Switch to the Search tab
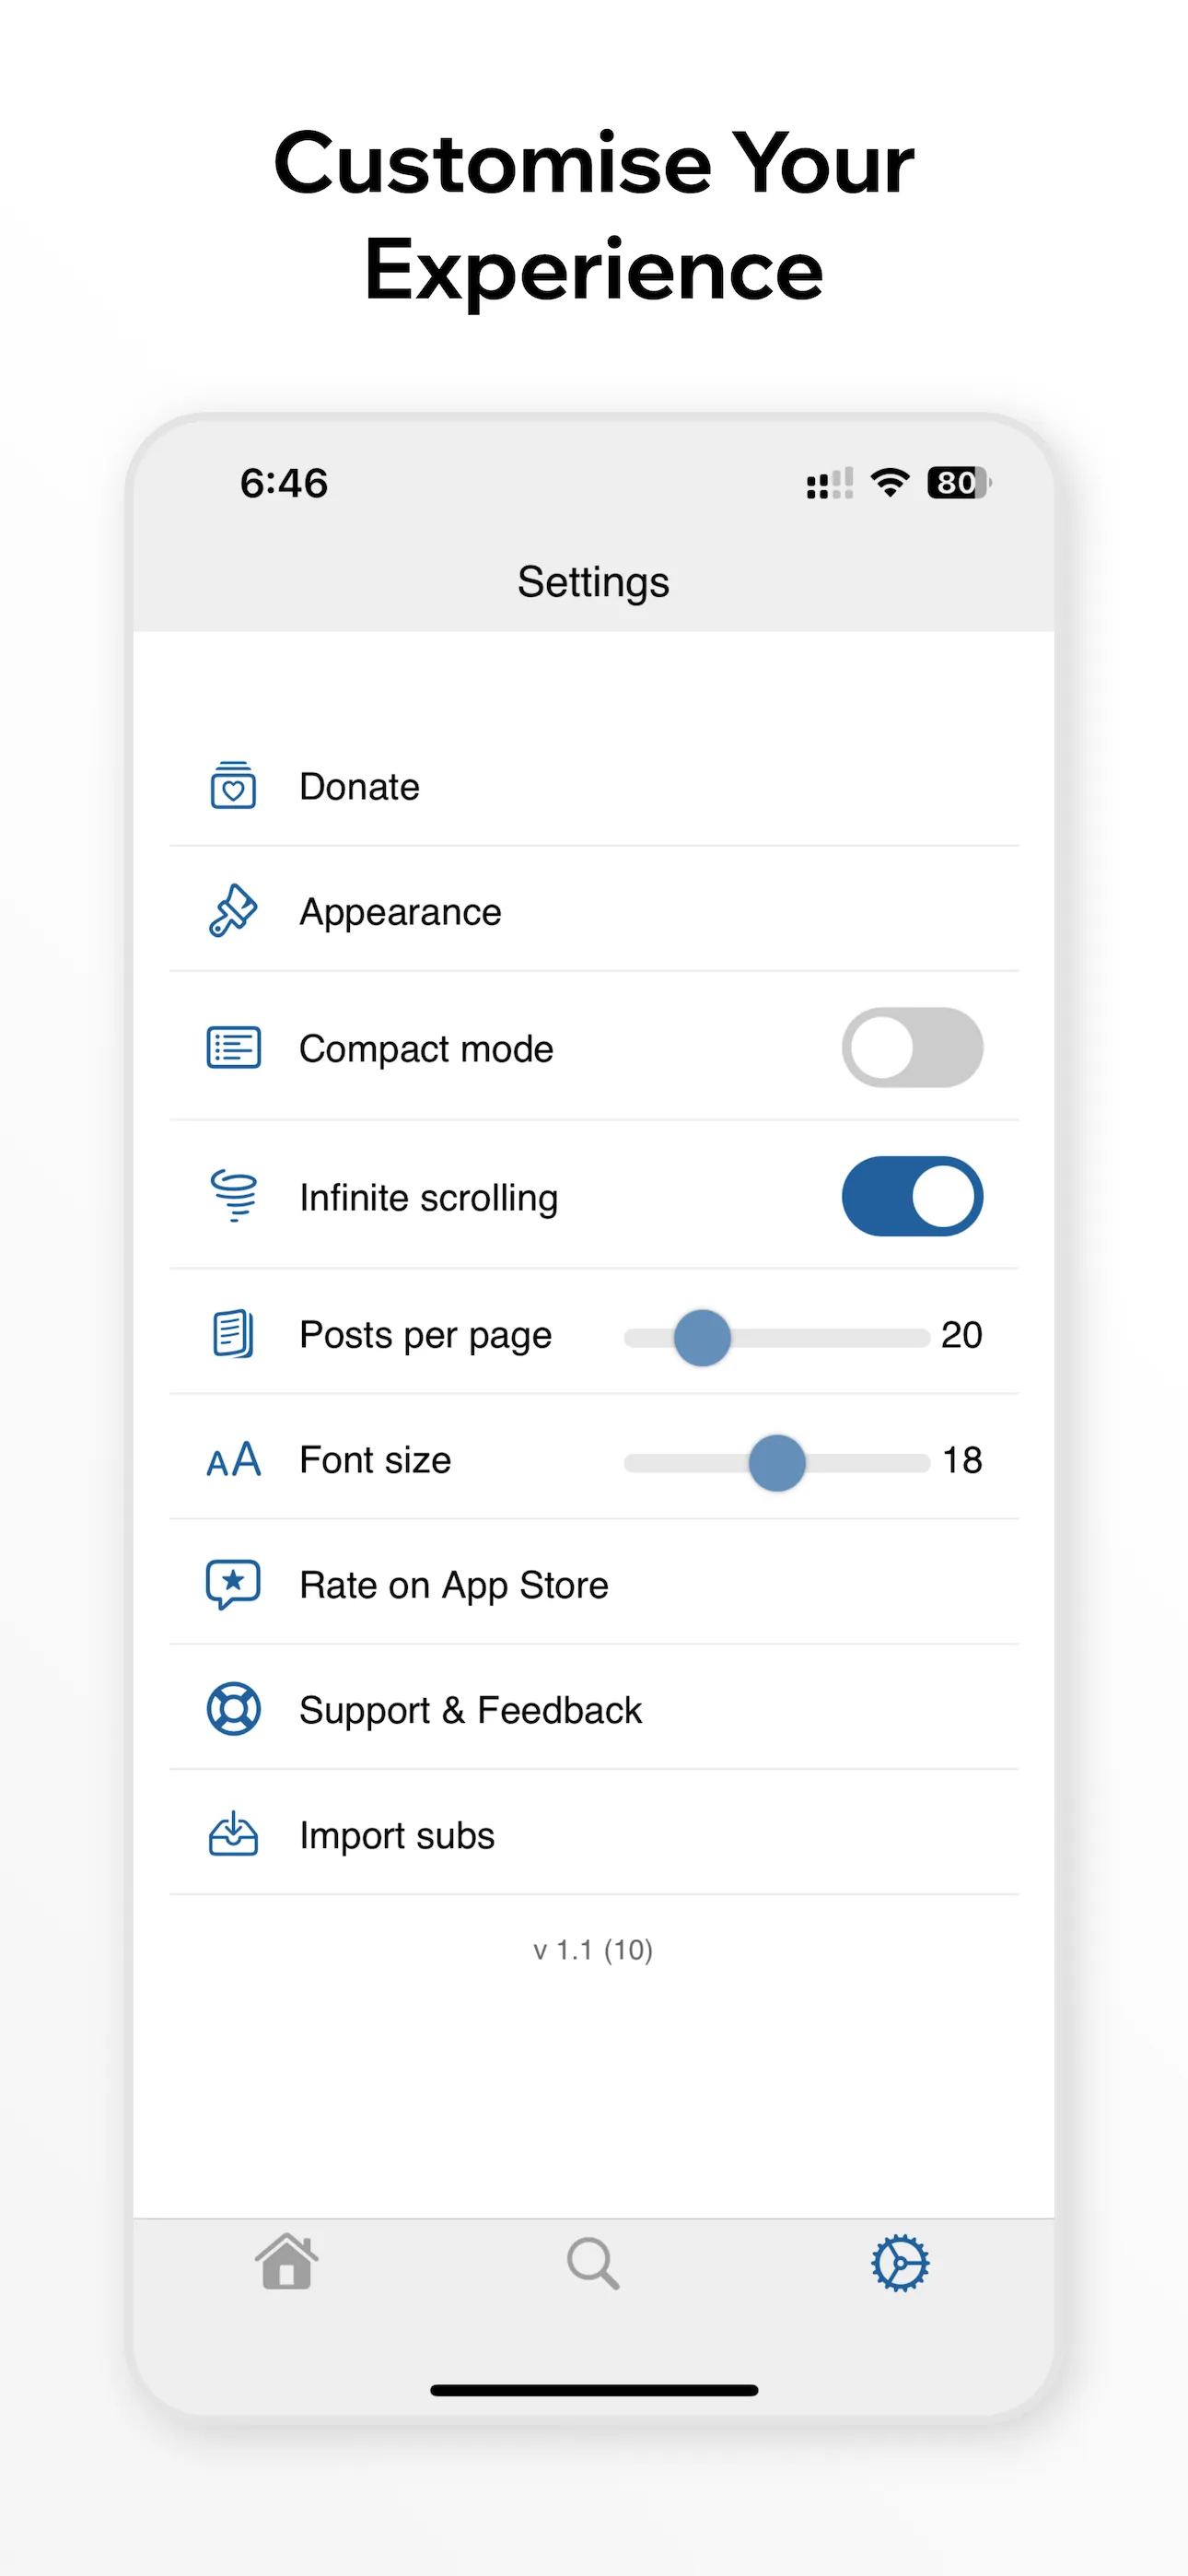Screen dimensions: 1188x2576 593,2262
